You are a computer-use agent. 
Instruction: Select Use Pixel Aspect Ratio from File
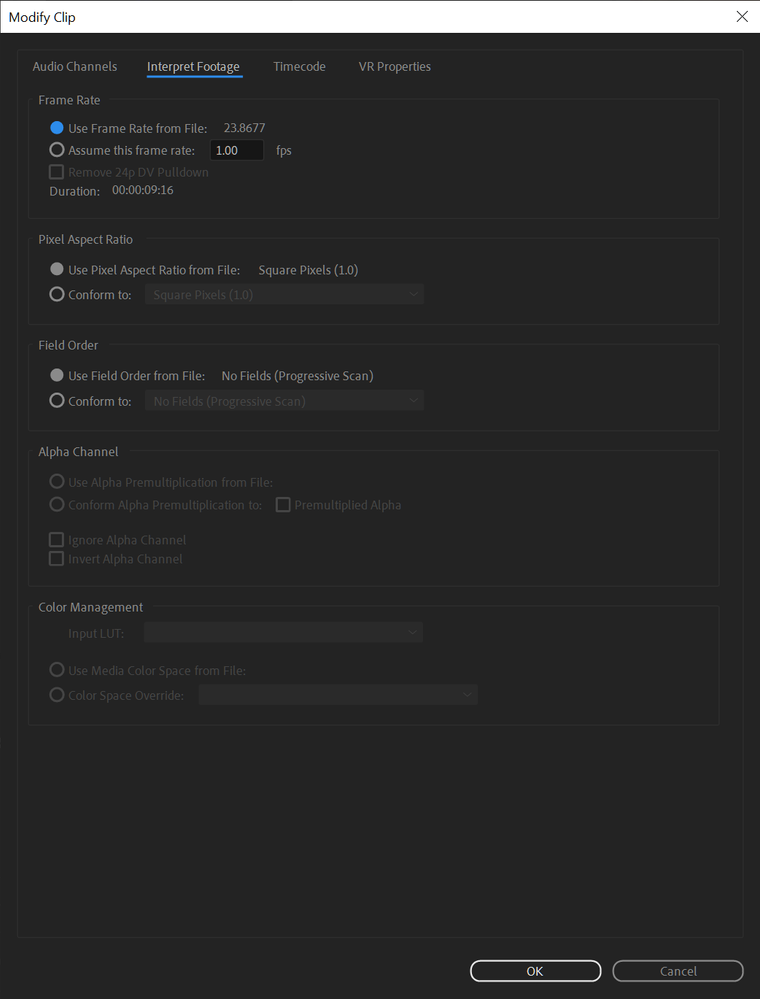(x=57, y=270)
